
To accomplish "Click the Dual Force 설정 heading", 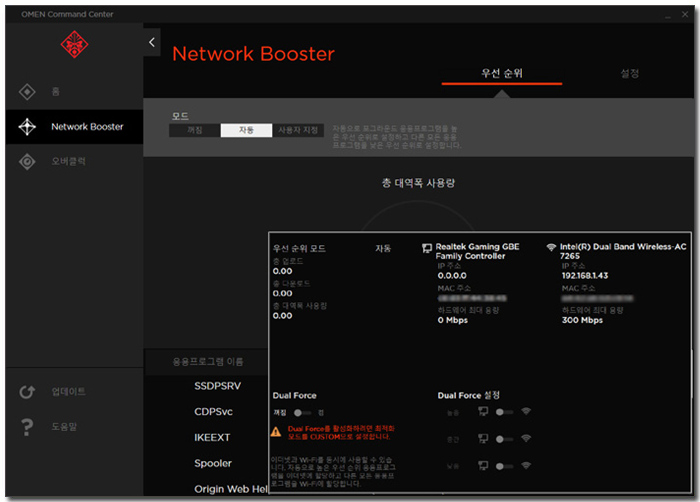I will coord(469,395).
